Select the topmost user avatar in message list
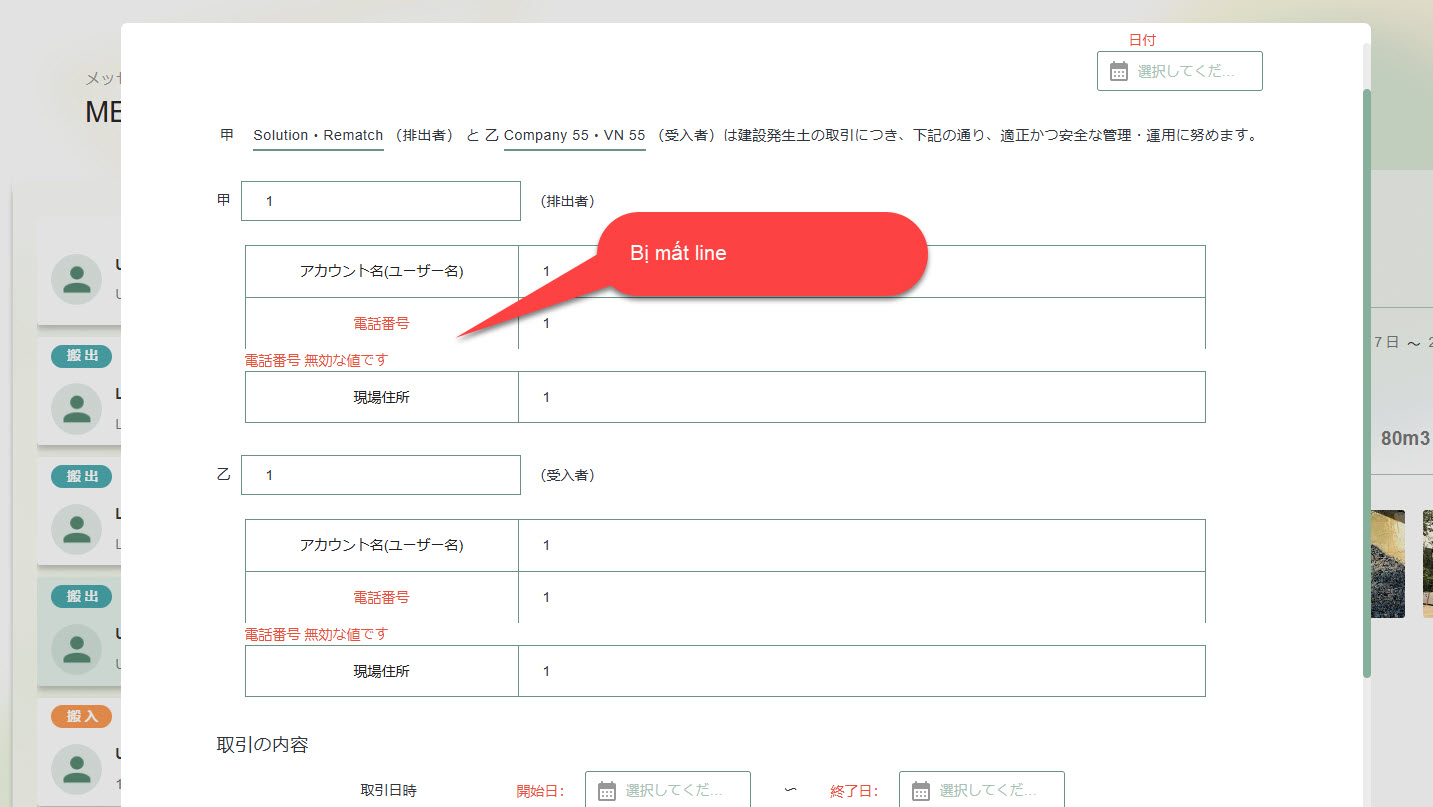The image size is (1433, 807). (76, 279)
